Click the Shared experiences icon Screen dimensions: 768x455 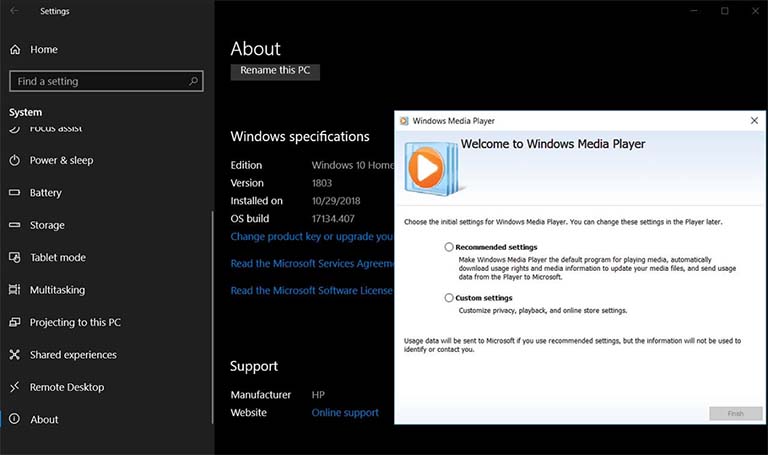tap(15, 355)
